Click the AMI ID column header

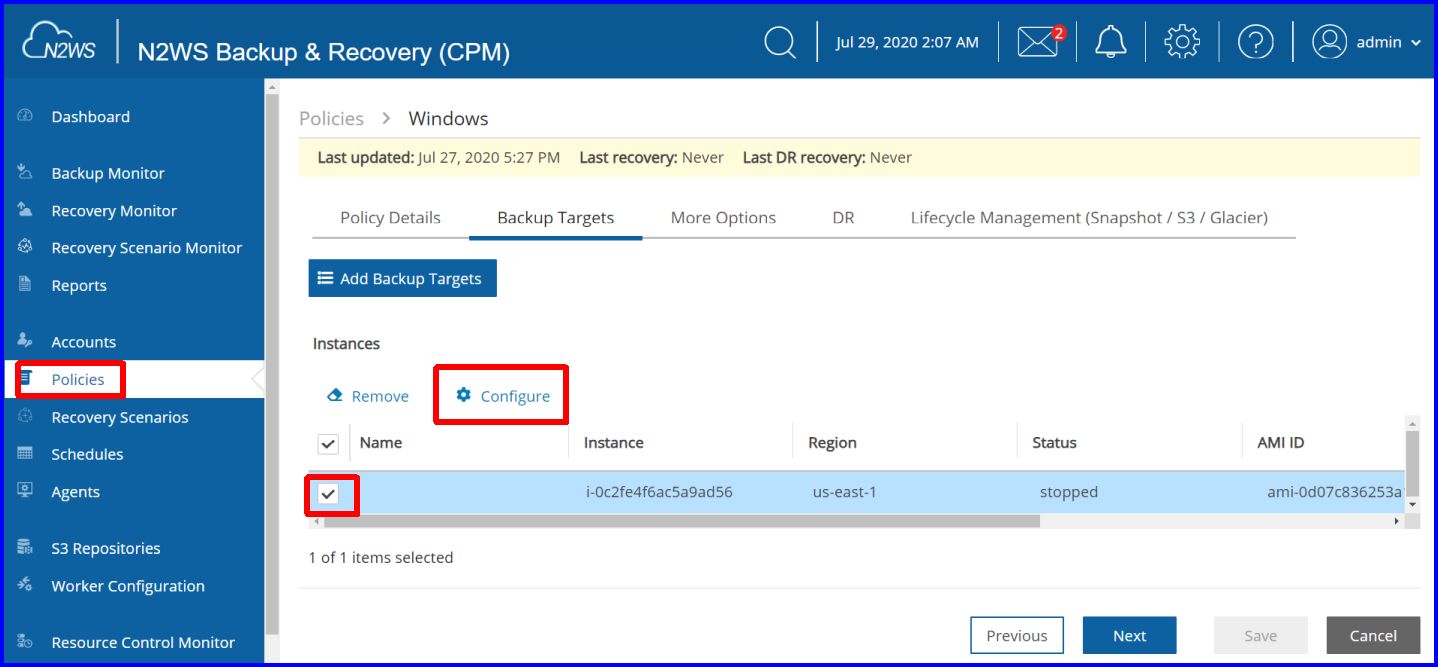tap(1280, 442)
